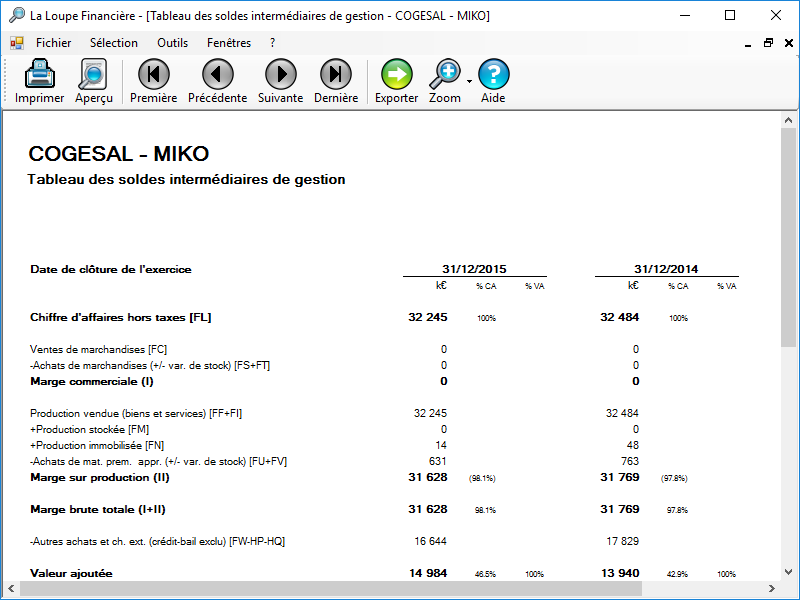Click 'Production vendue (biens et services)' label
800x600 pixels.
(x=136, y=413)
